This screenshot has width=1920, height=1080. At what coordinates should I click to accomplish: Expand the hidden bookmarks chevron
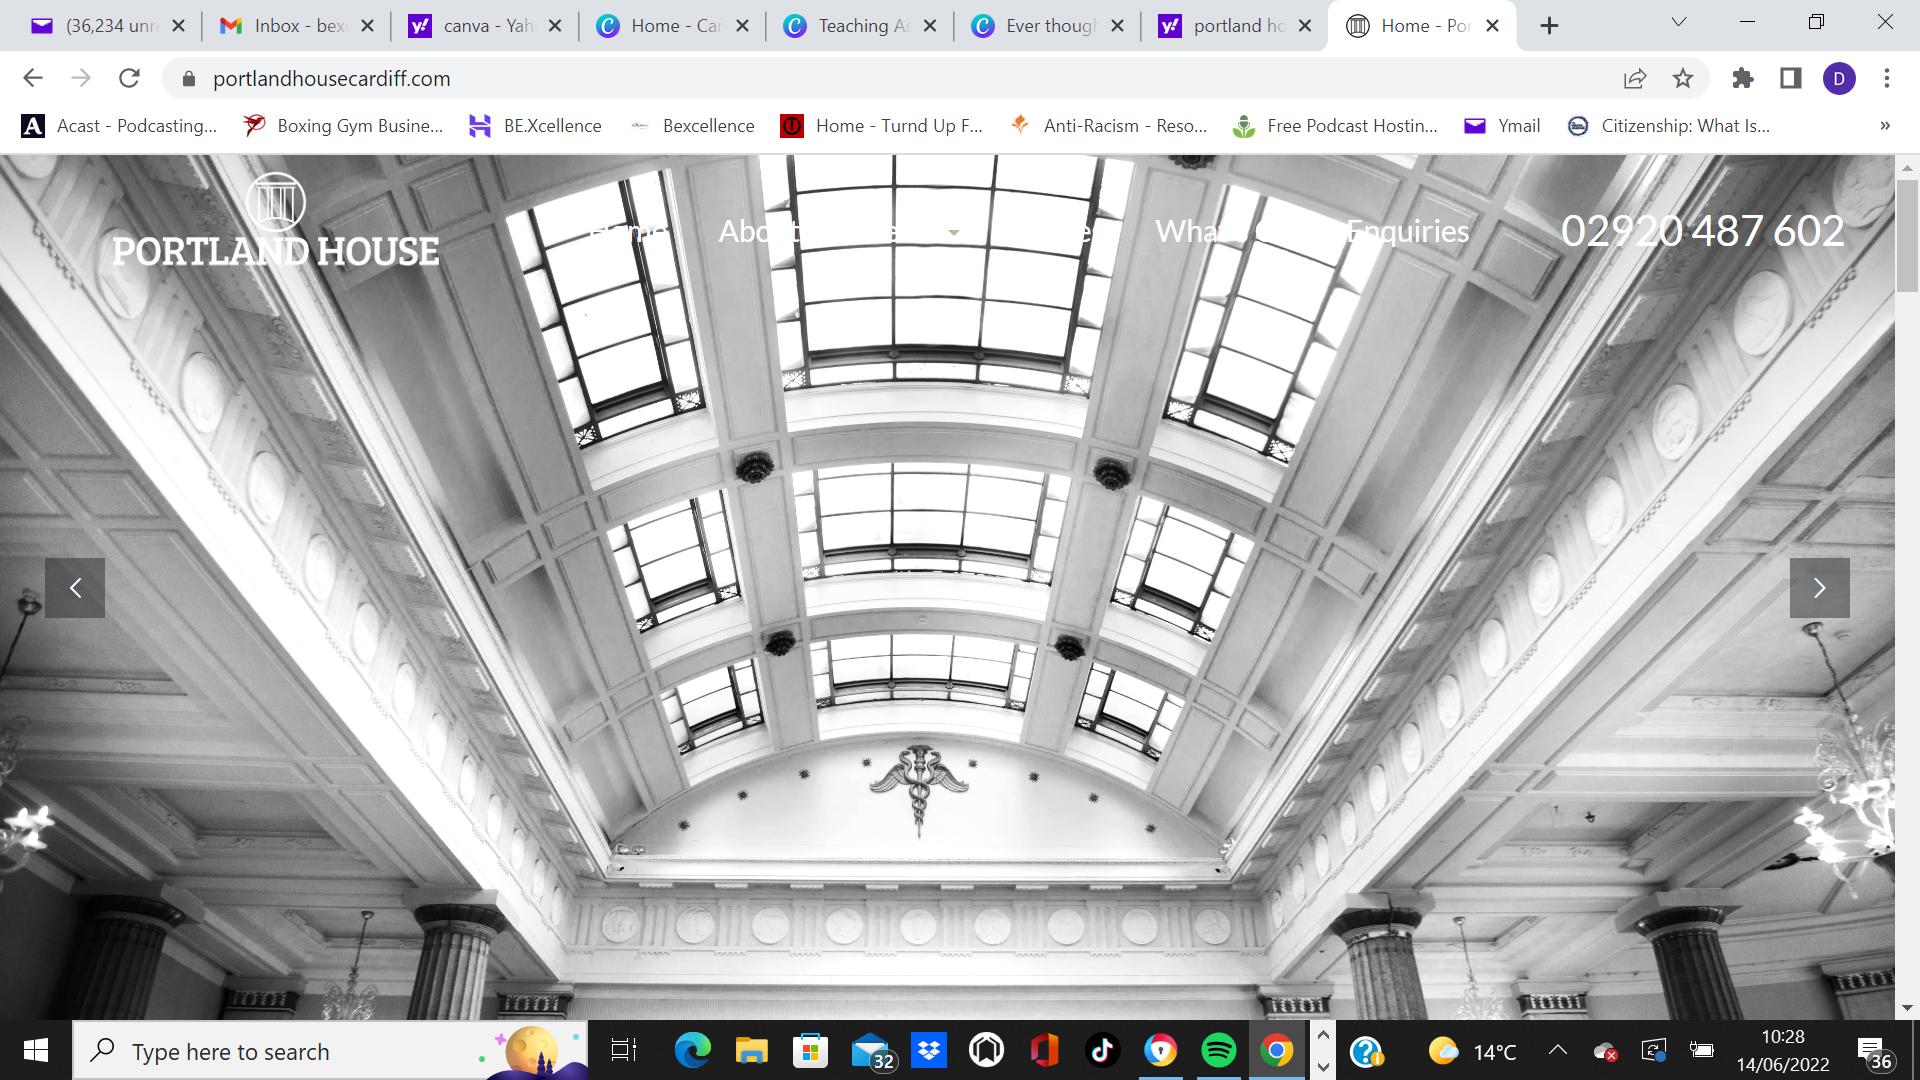tap(1885, 126)
